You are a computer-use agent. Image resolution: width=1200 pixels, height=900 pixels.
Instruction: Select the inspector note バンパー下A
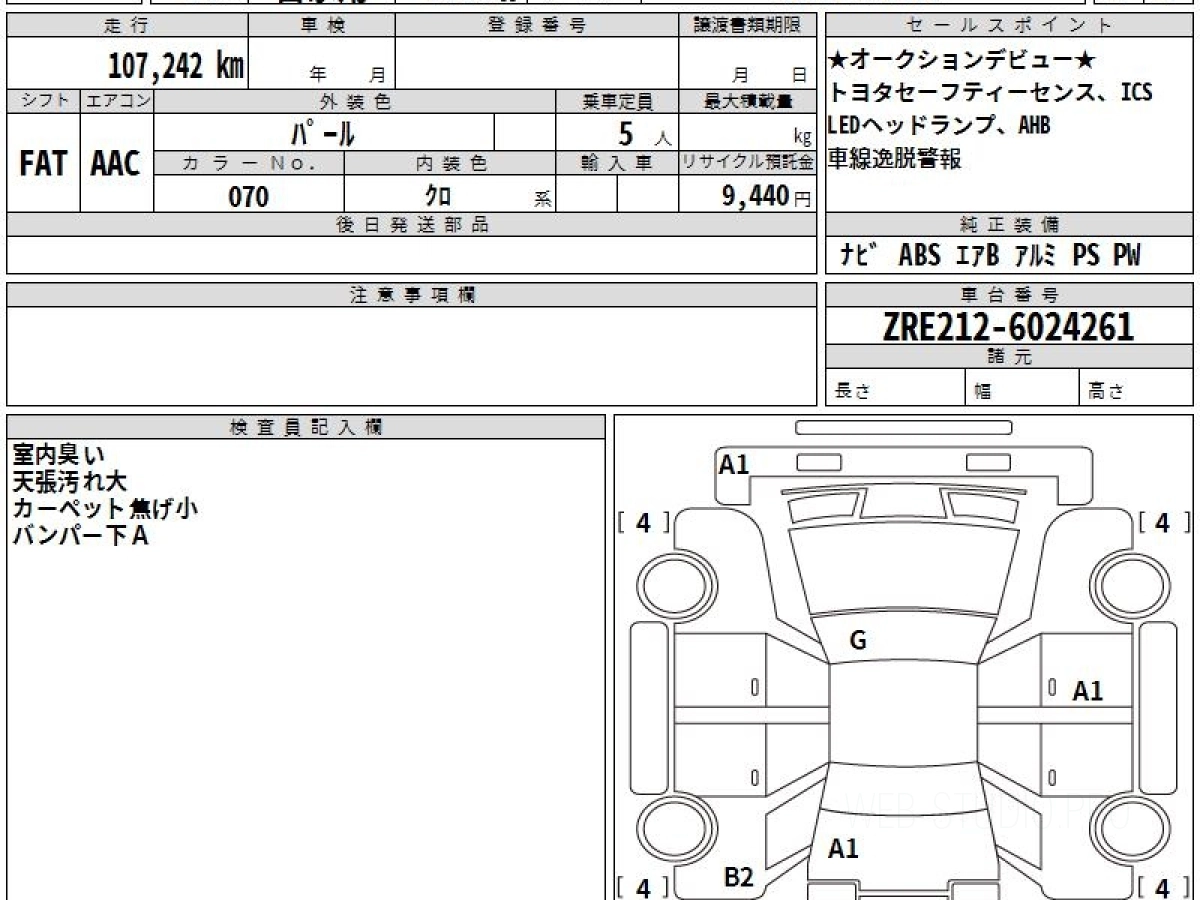coord(80,536)
